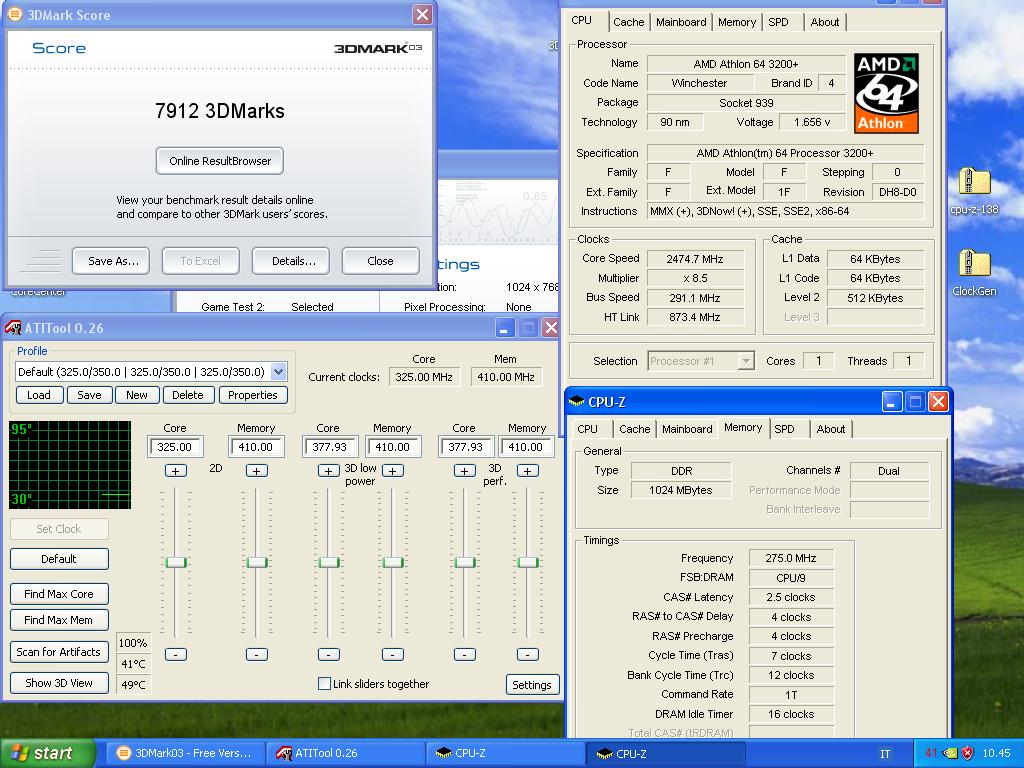Open Mainboard tab in lower CPU-Z window
The width and height of the screenshot is (1024, 768).
687,429
